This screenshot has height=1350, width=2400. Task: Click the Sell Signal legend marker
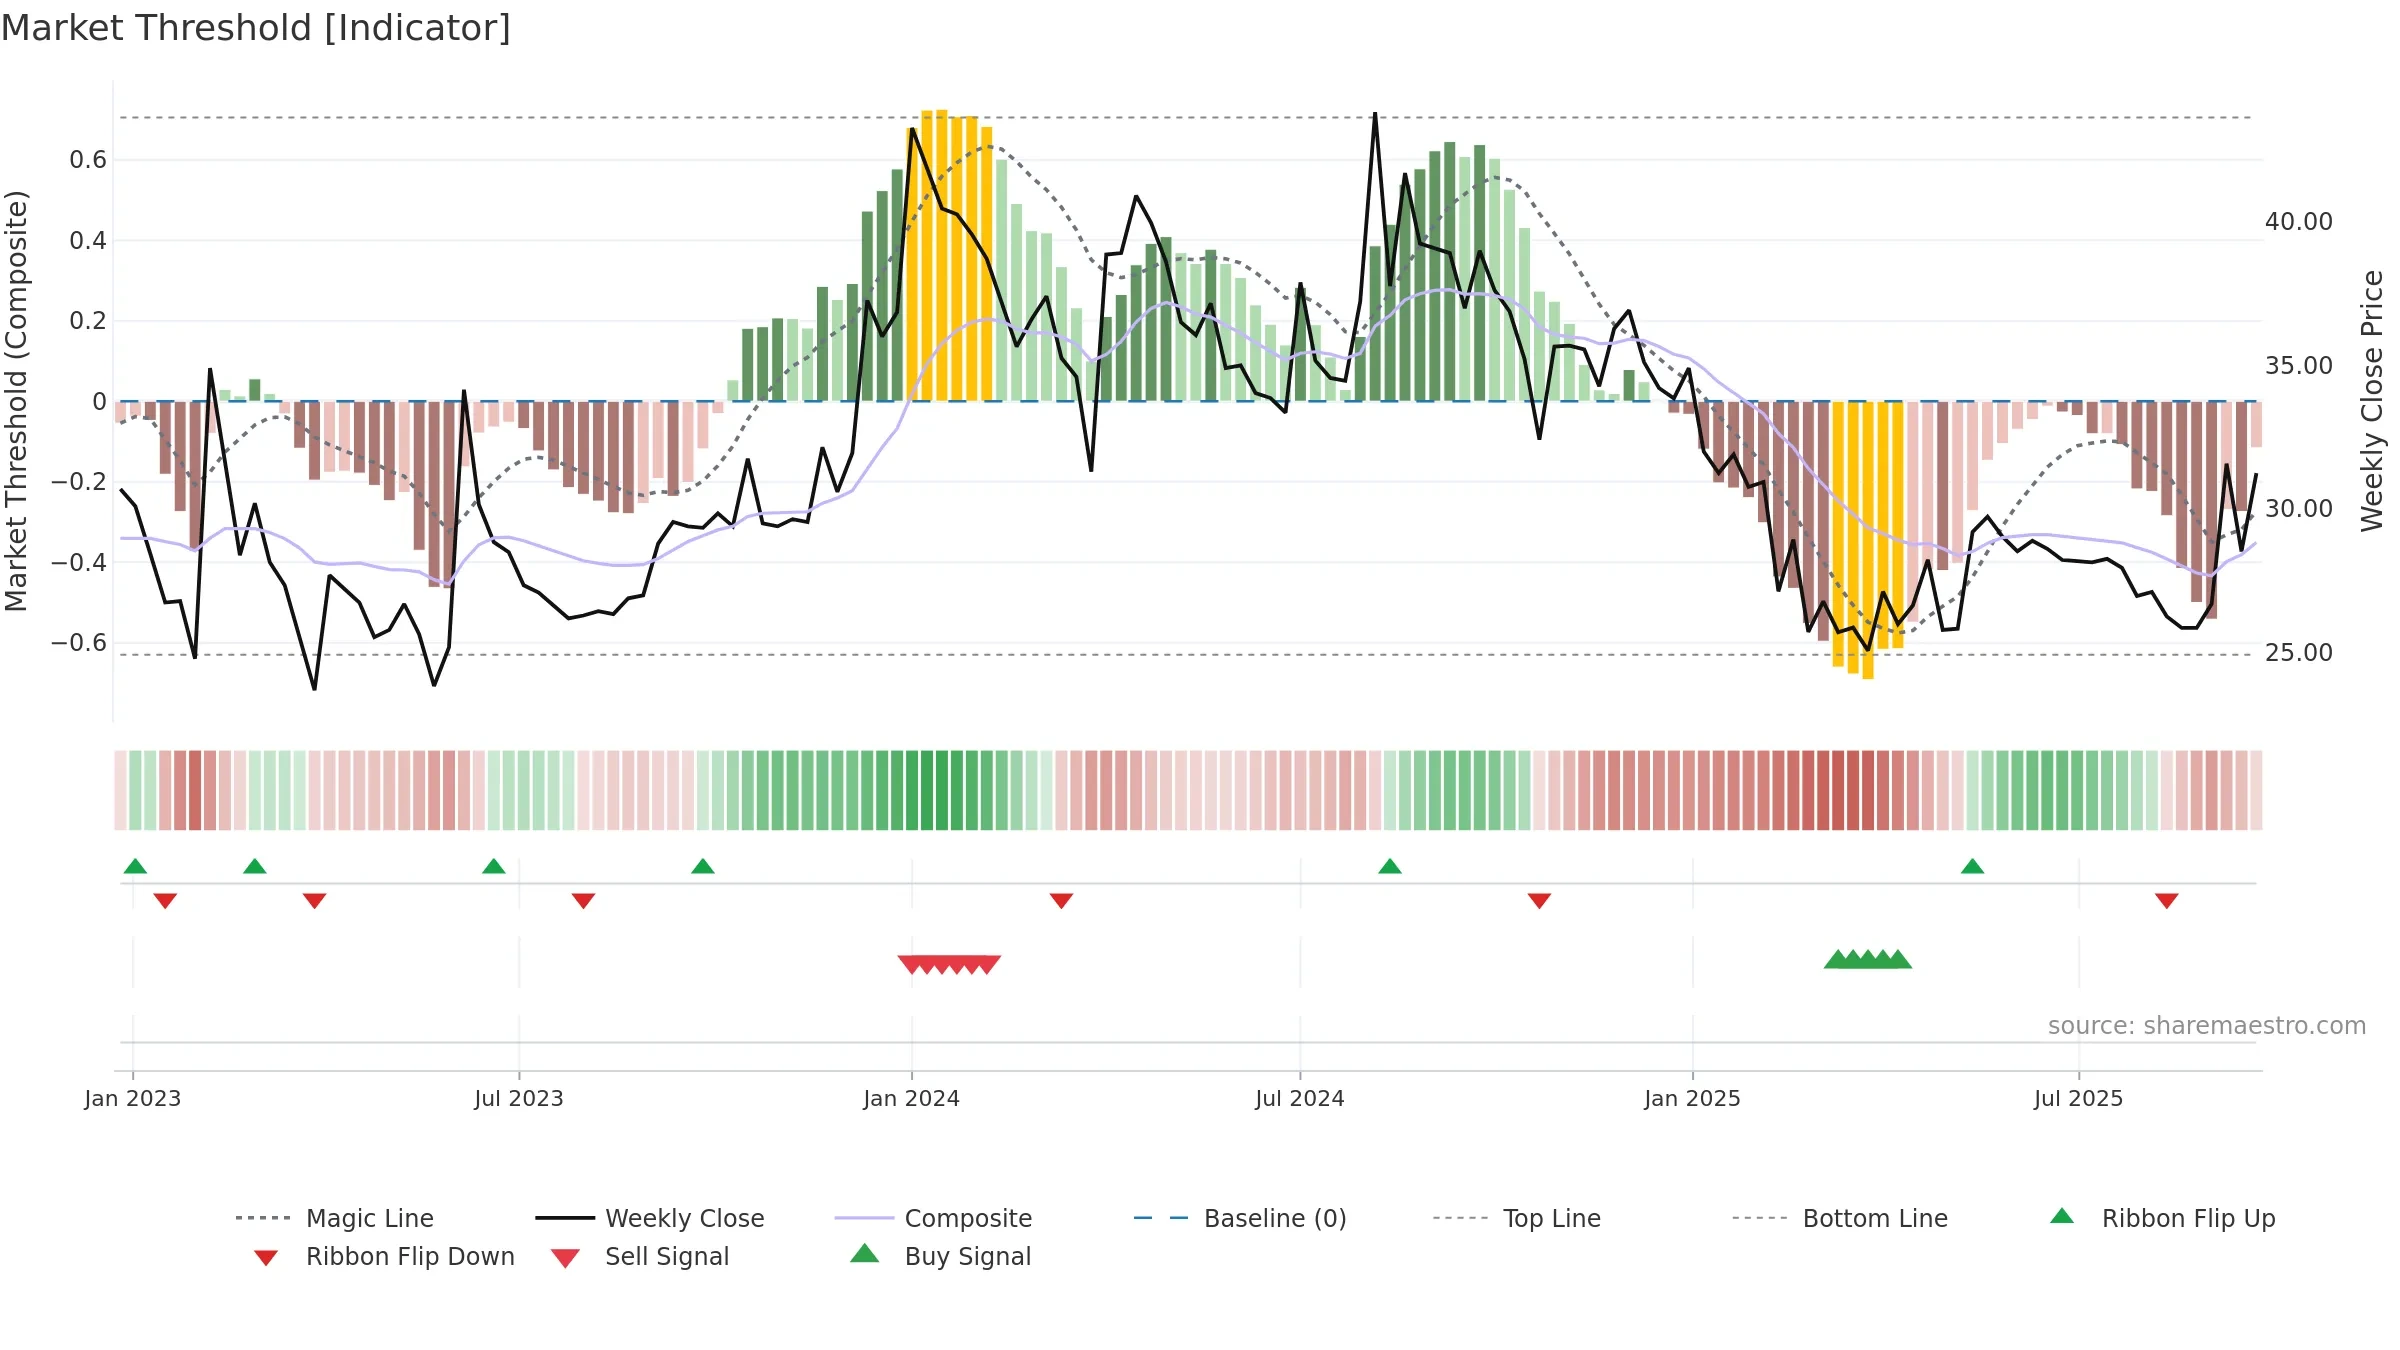(565, 1258)
